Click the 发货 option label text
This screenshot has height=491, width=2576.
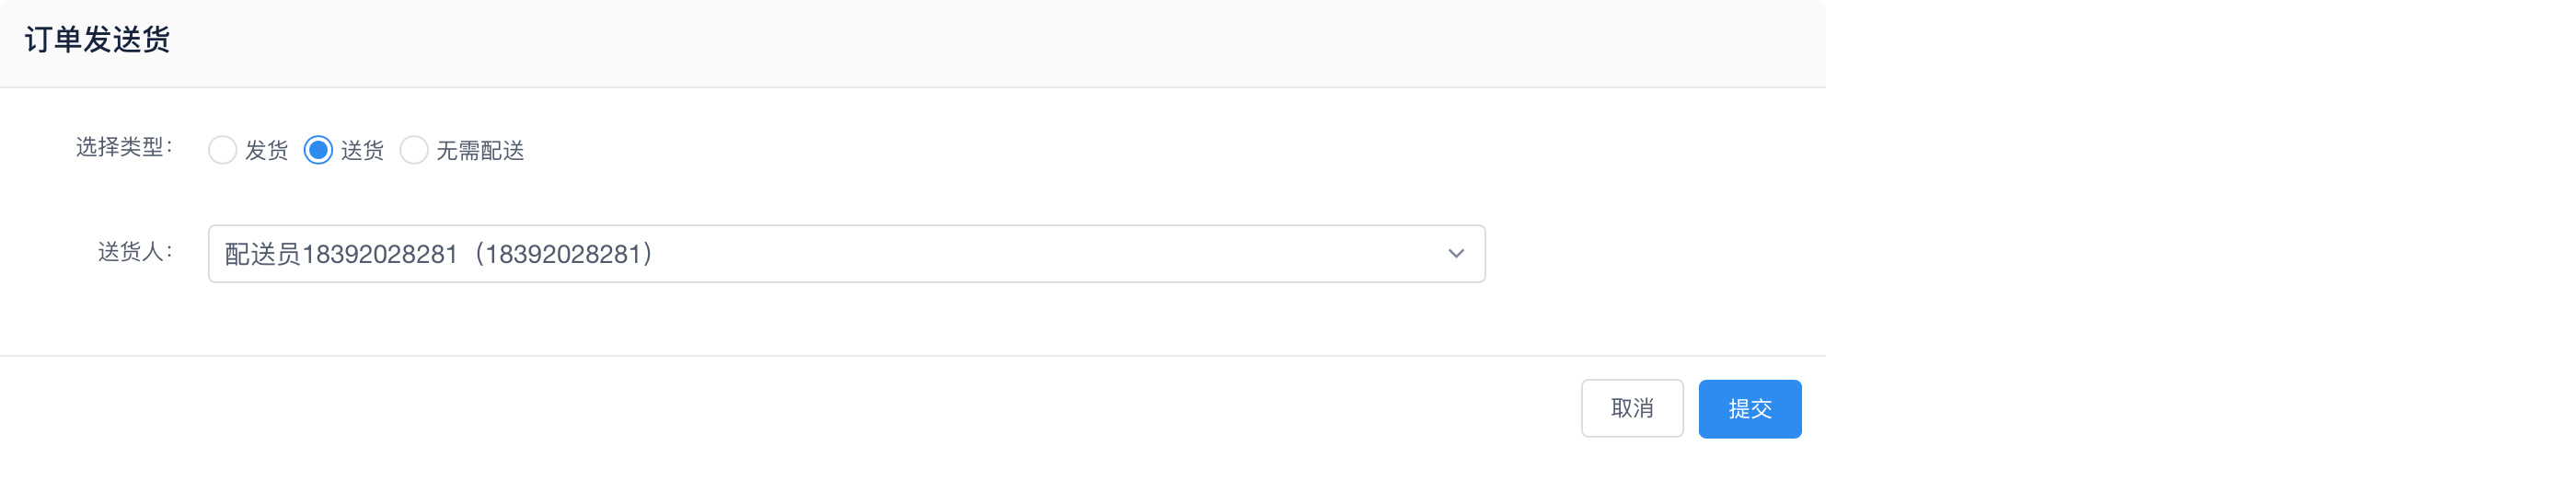[x=266, y=150]
